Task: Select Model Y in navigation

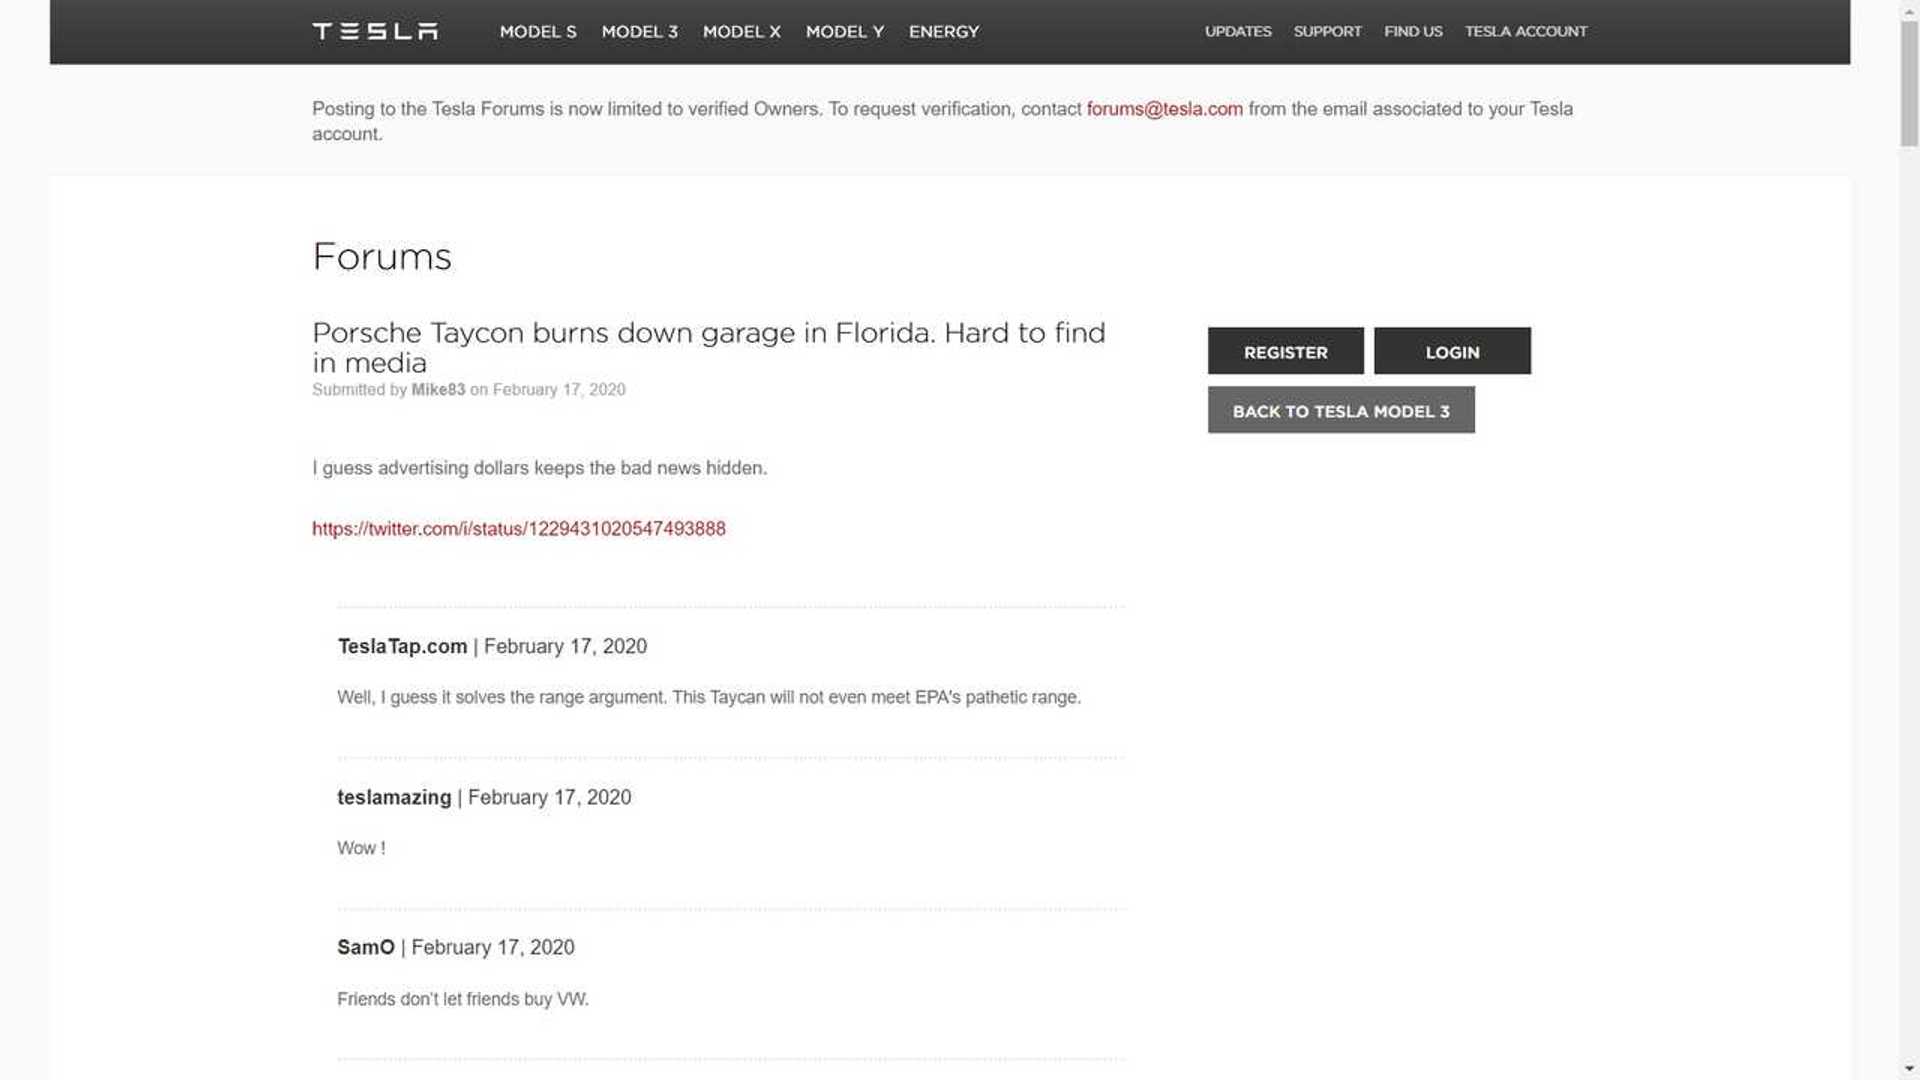Action: [845, 32]
